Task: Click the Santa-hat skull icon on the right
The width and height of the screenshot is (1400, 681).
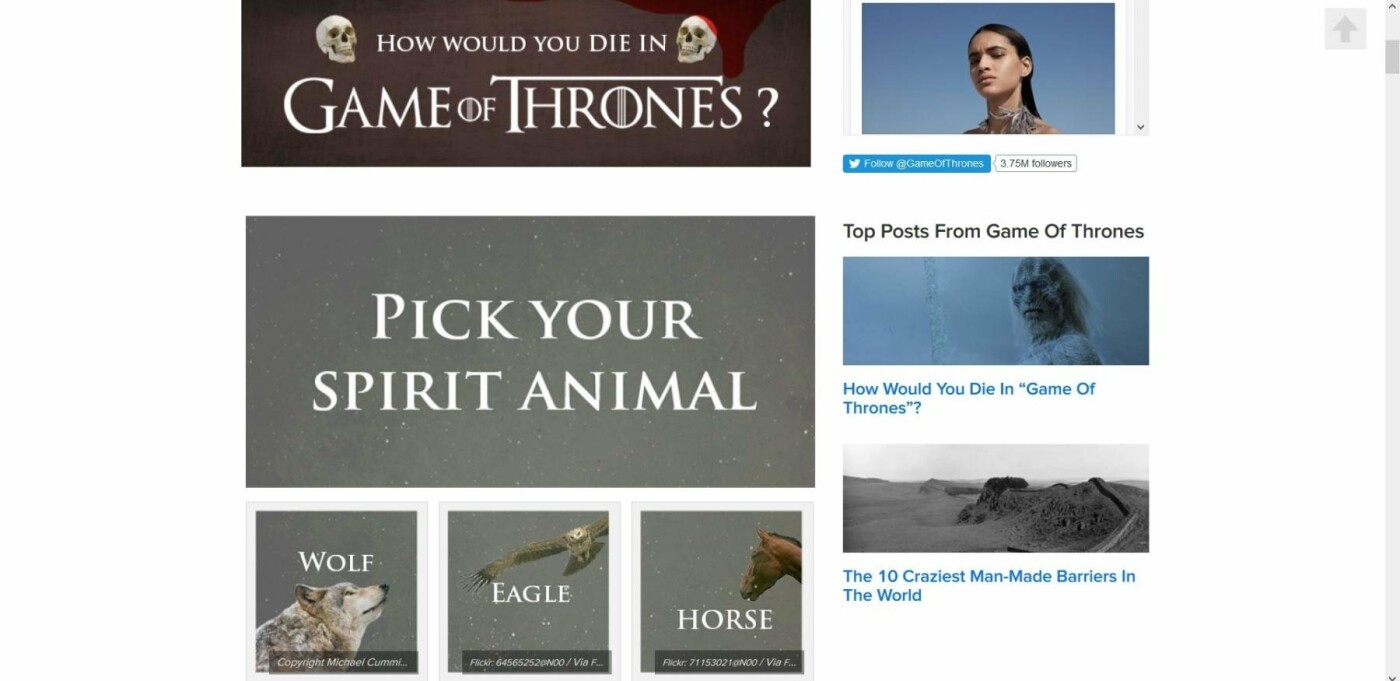Action: coord(696,38)
